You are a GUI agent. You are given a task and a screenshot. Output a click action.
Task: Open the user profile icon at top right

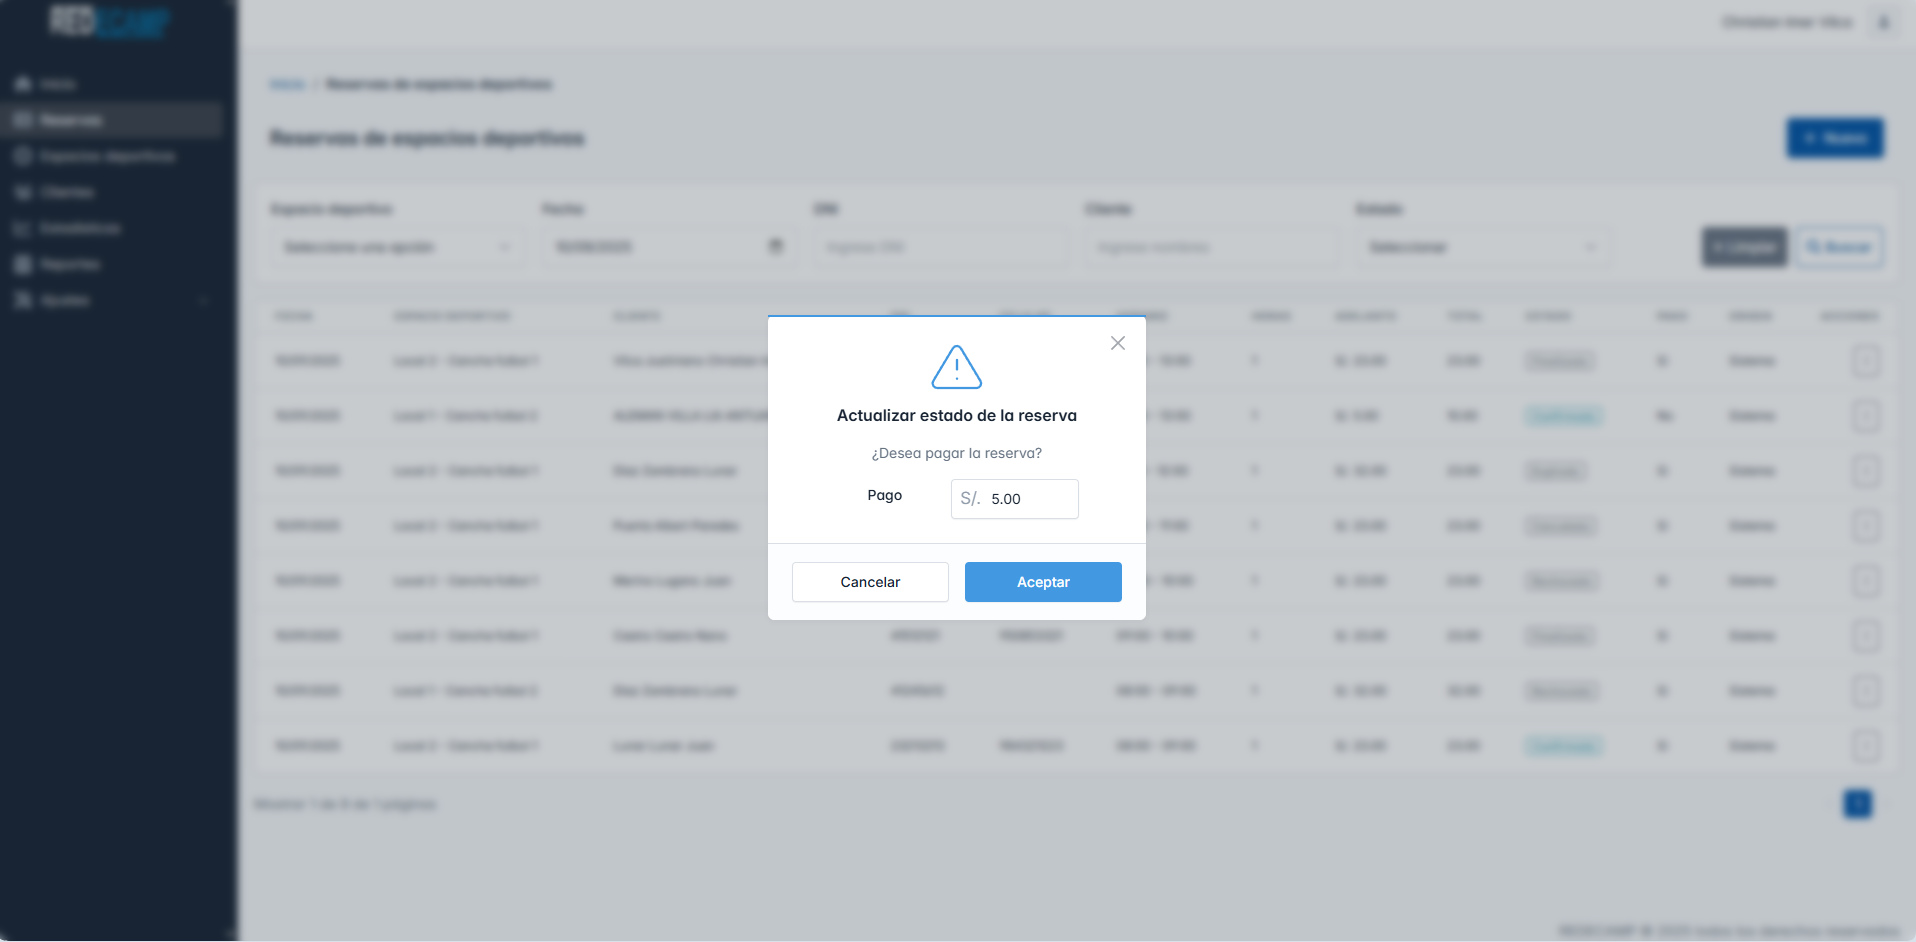pyautogui.click(x=1883, y=22)
